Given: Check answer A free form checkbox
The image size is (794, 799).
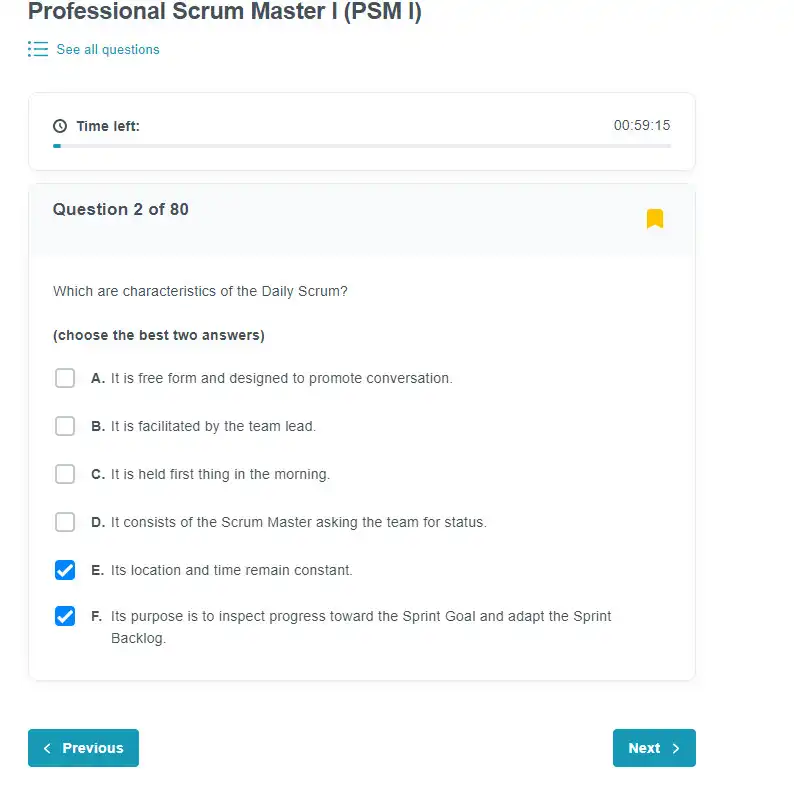Looking at the screenshot, I should click(x=65, y=378).
